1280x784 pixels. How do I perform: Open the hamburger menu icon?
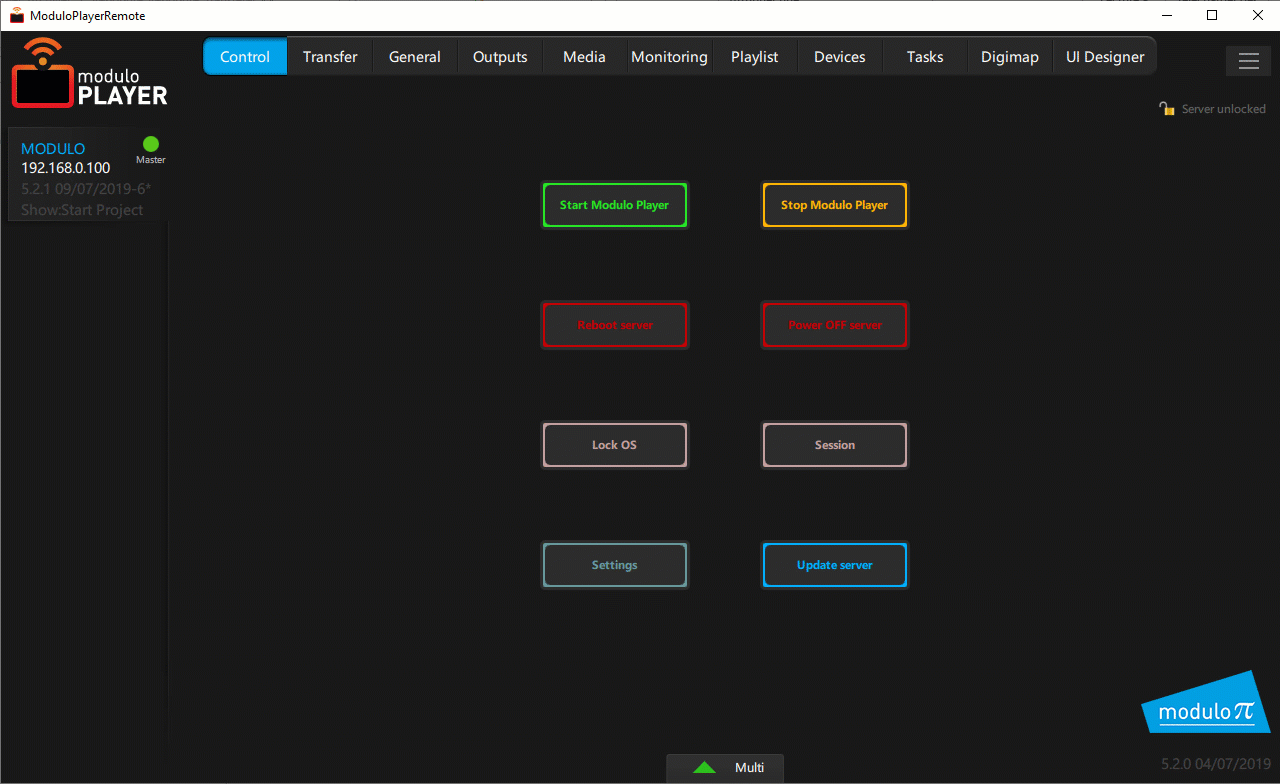[x=1248, y=60]
